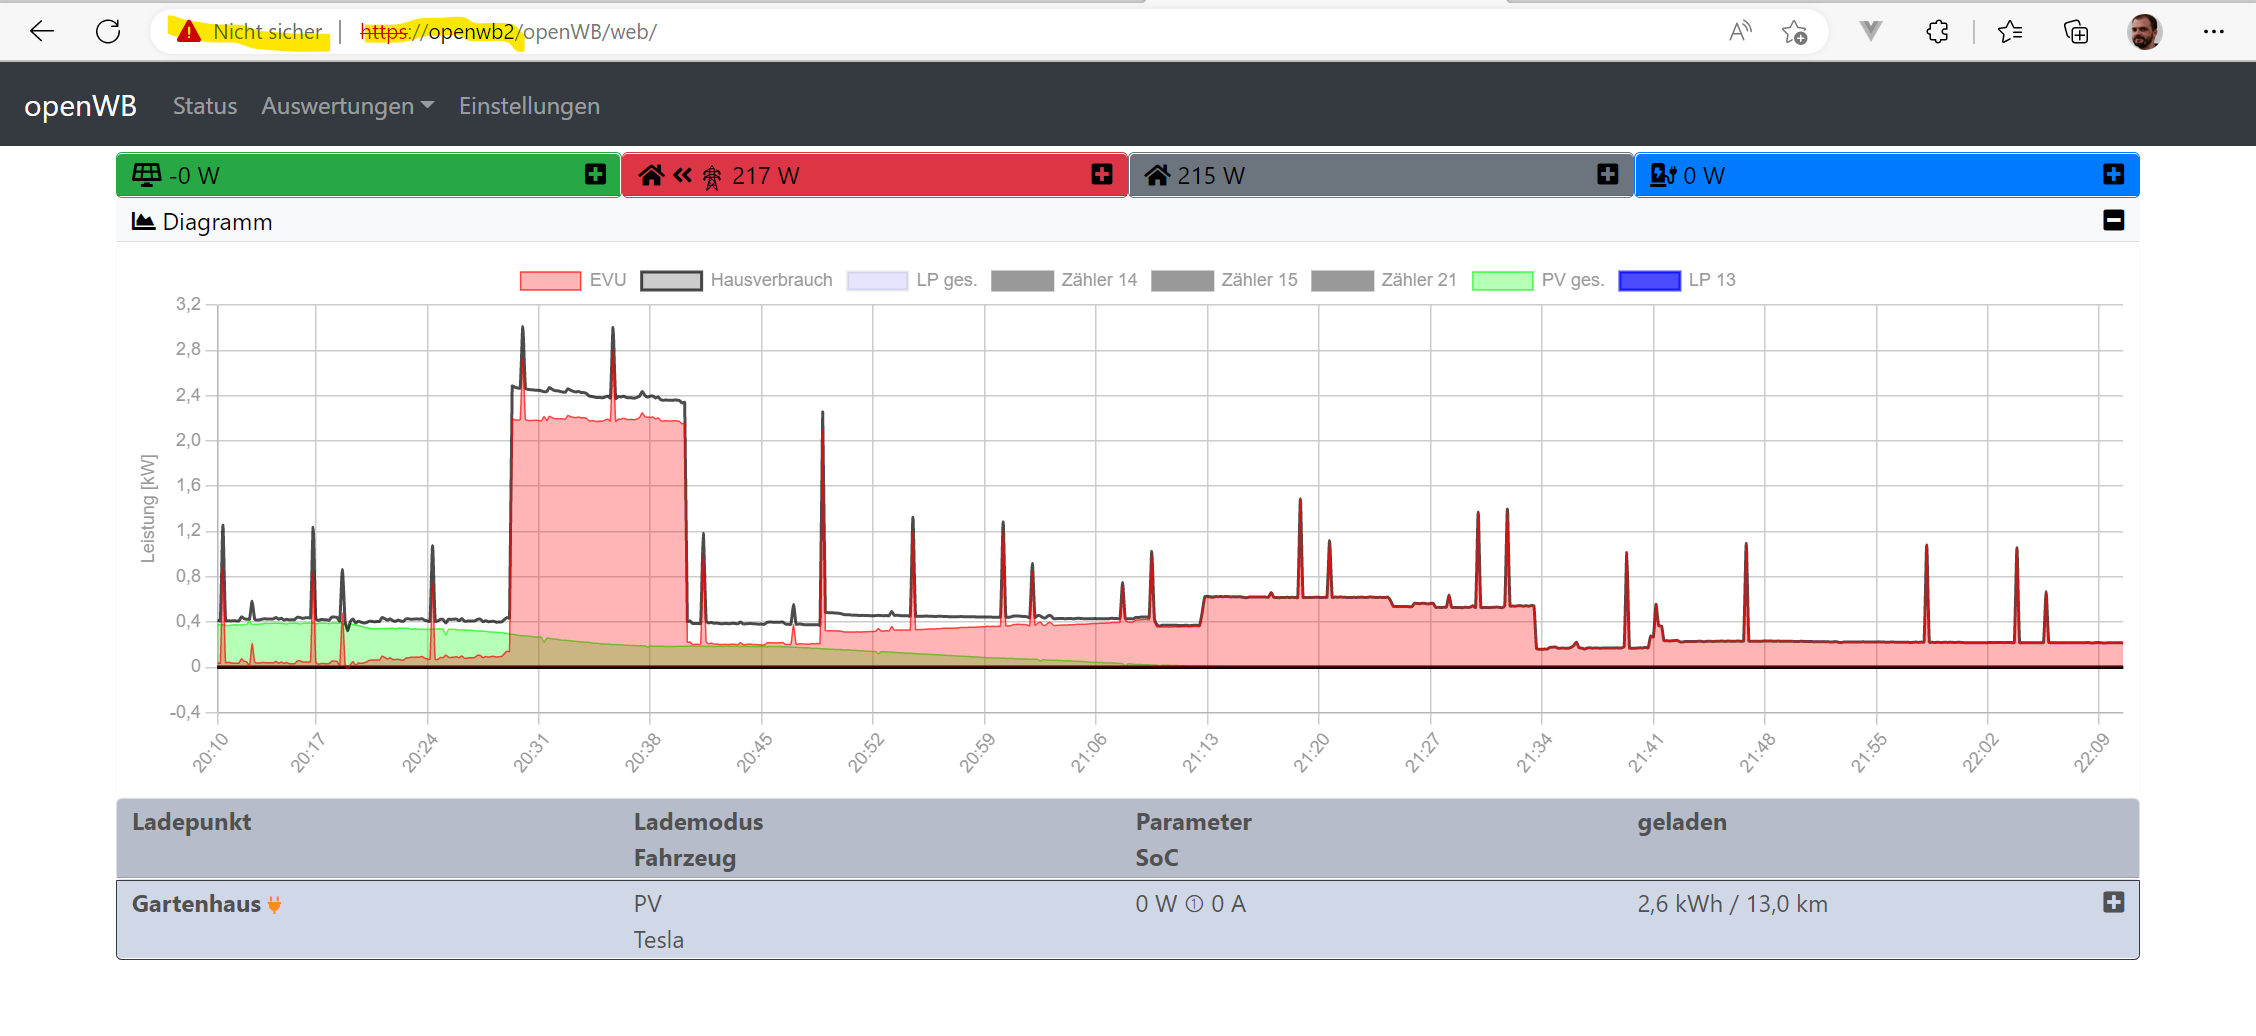Click the openWB brand link
Viewport: 2256px width, 1036px height.
point(80,106)
